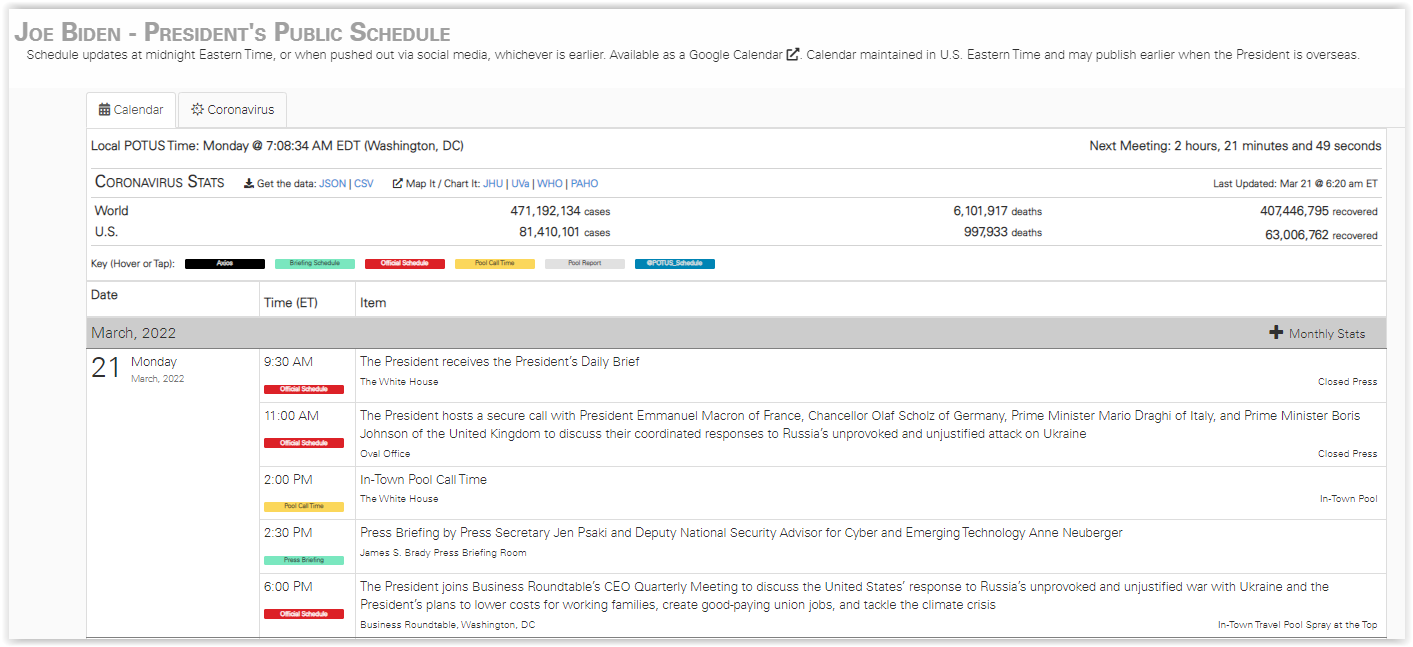Click the 9:30 AM time entry

[x=288, y=362]
